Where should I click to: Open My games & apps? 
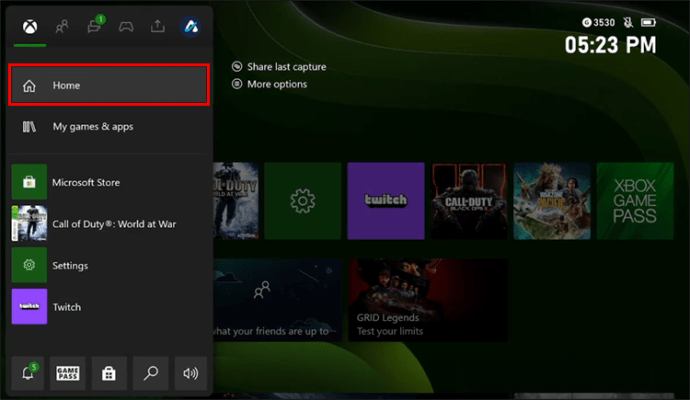click(109, 127)
